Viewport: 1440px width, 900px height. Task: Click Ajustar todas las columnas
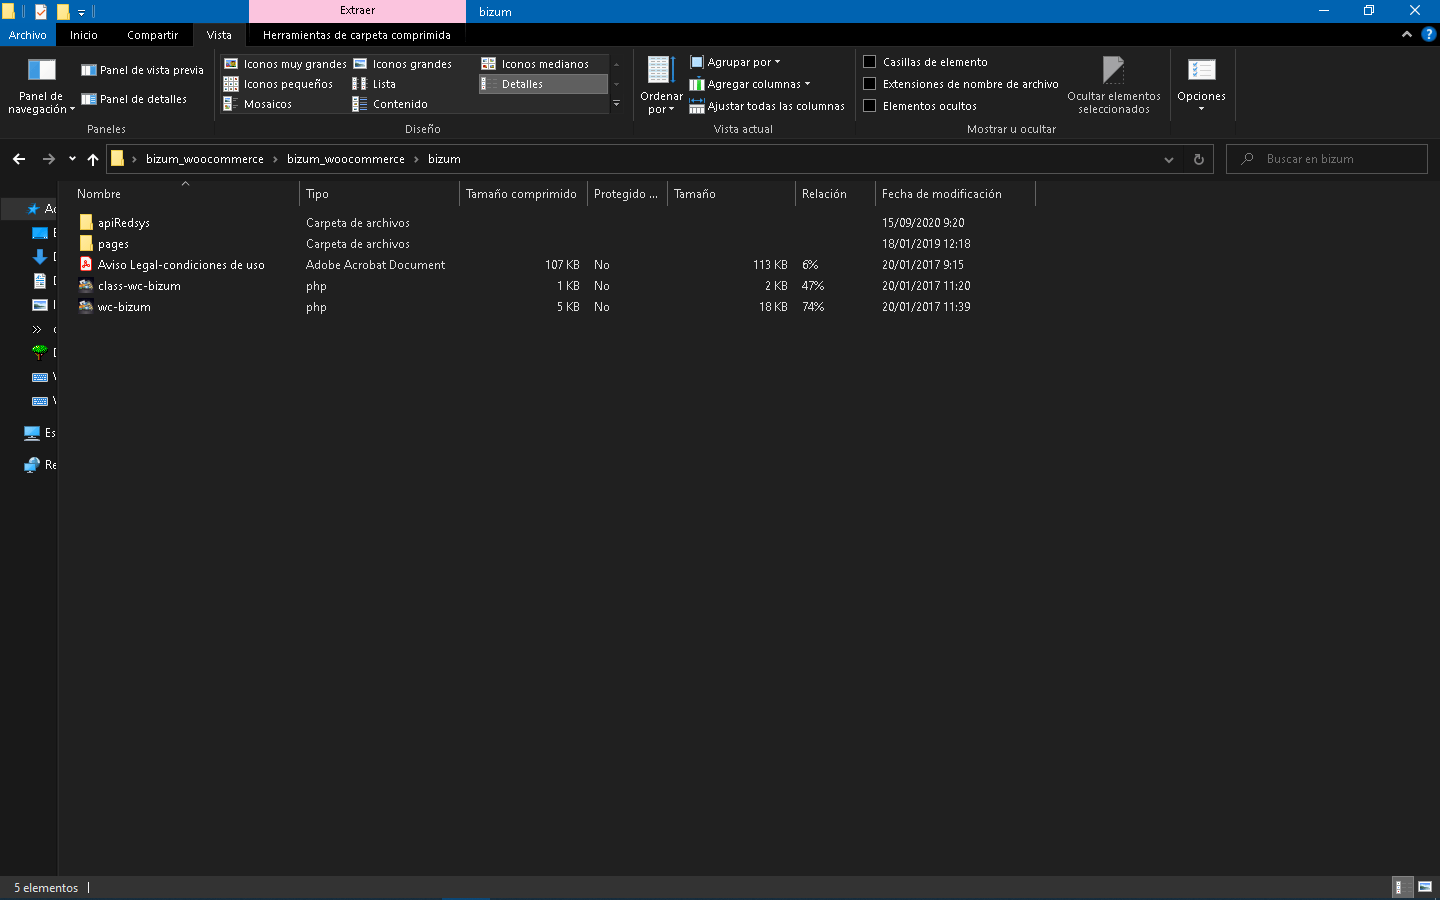click(767, 106)
